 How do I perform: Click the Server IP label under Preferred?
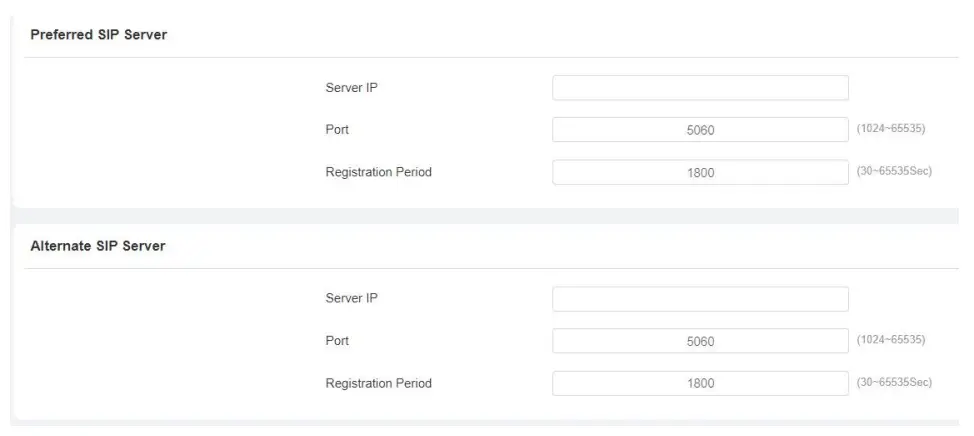(351, 88)
